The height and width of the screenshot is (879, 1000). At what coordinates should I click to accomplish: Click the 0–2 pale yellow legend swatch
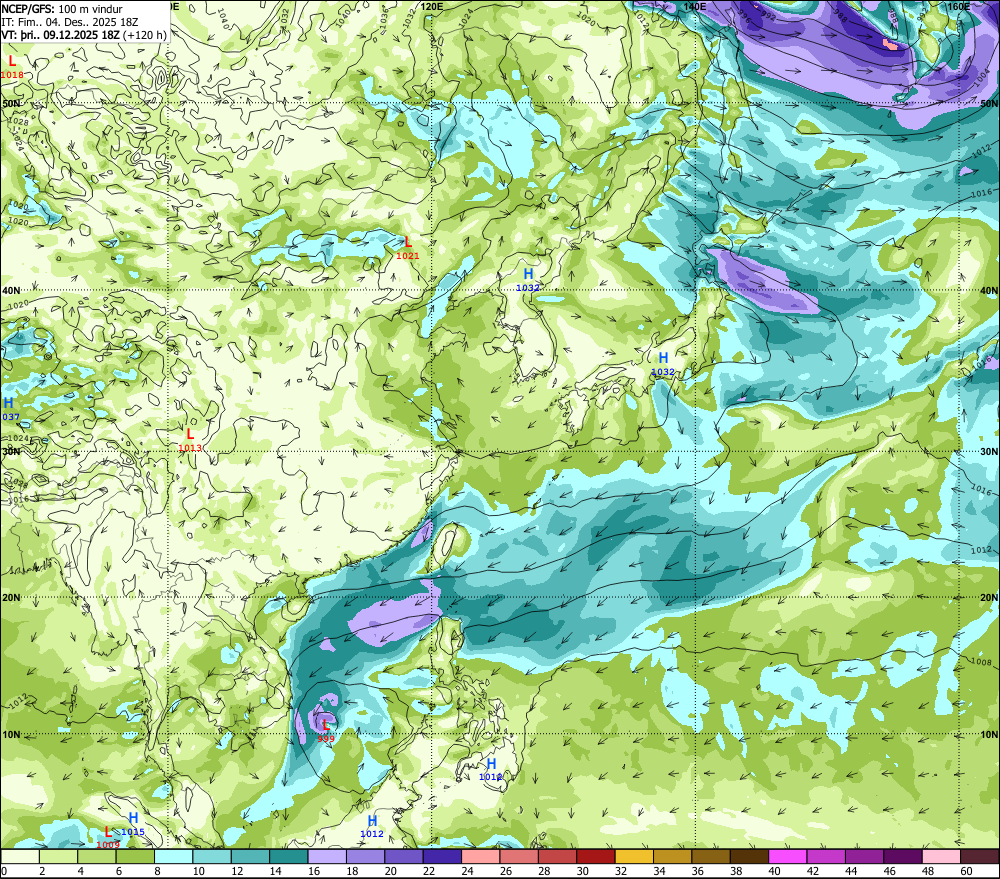(20, 856)
